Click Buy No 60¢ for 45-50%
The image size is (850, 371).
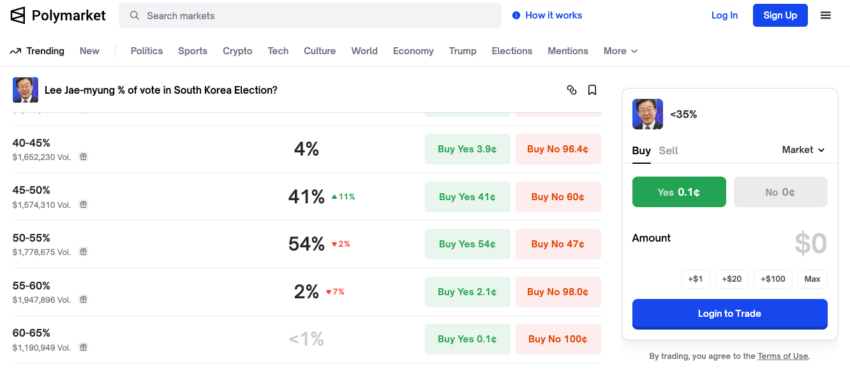click(x=558, y=197)
